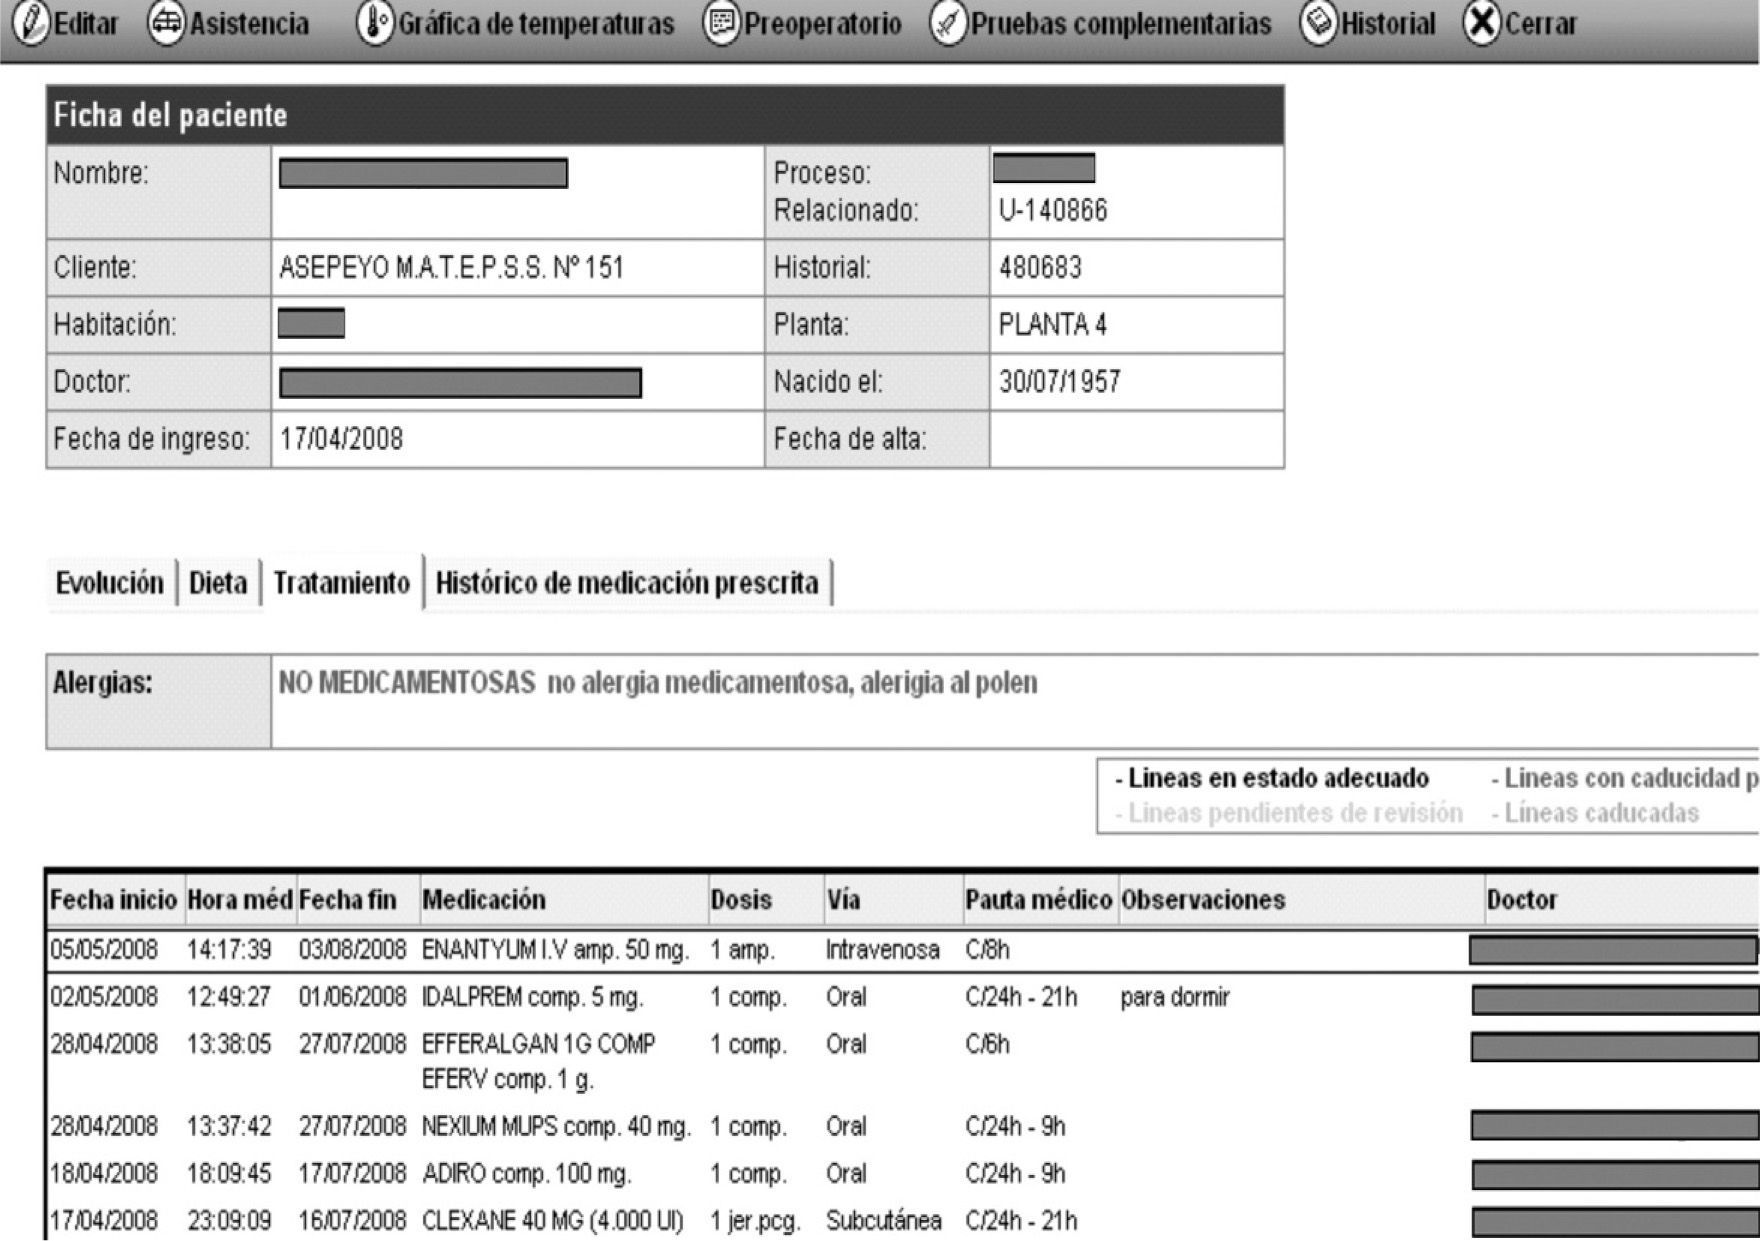Screen dimensions: 1760x1241
Task: Open Histórico de medicación prescrita tab
Action: (627, 583)
